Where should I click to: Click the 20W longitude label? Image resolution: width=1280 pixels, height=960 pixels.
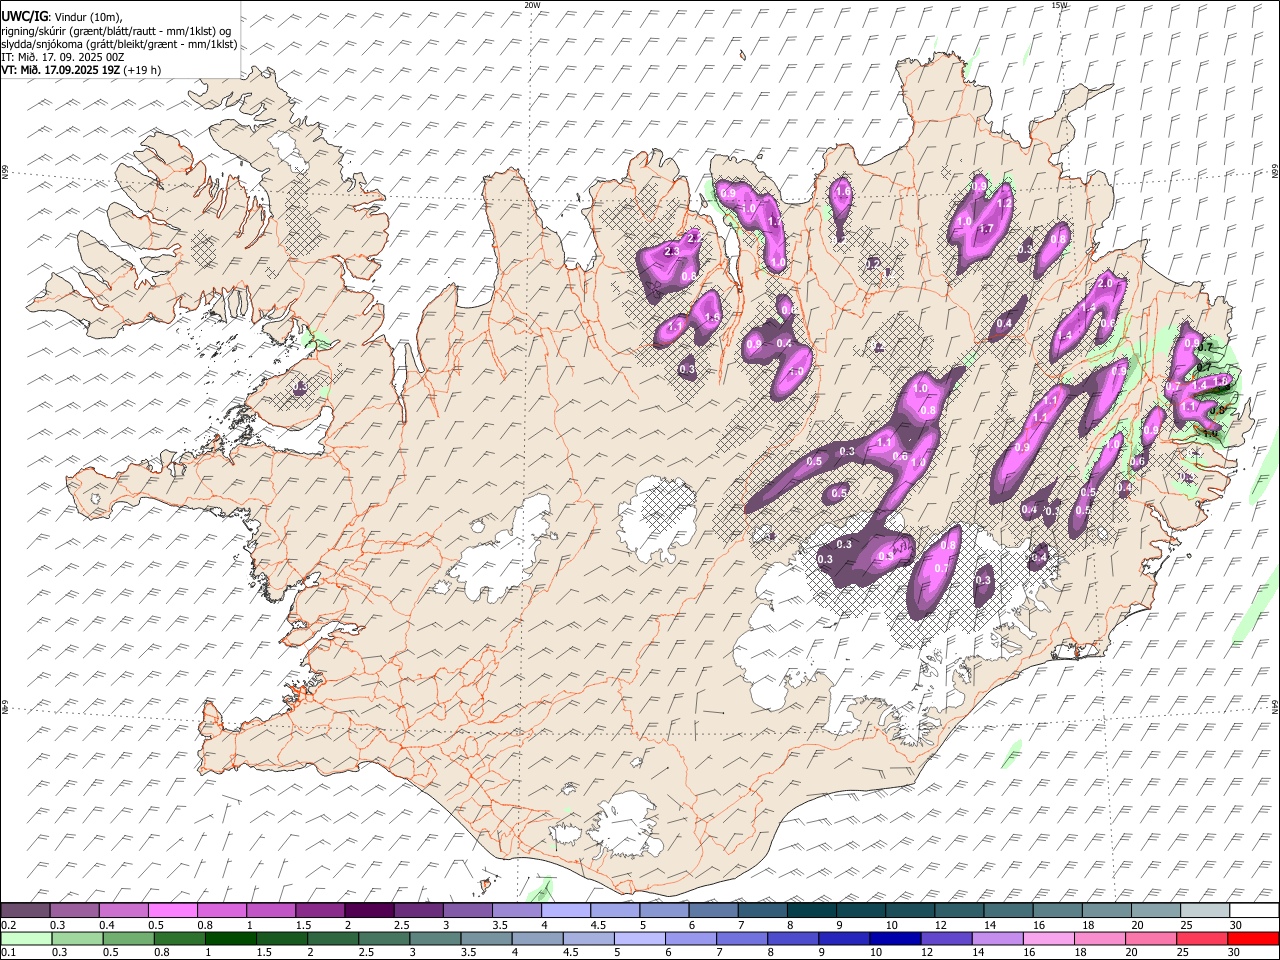pyautogui.click(x=532, y=5)
